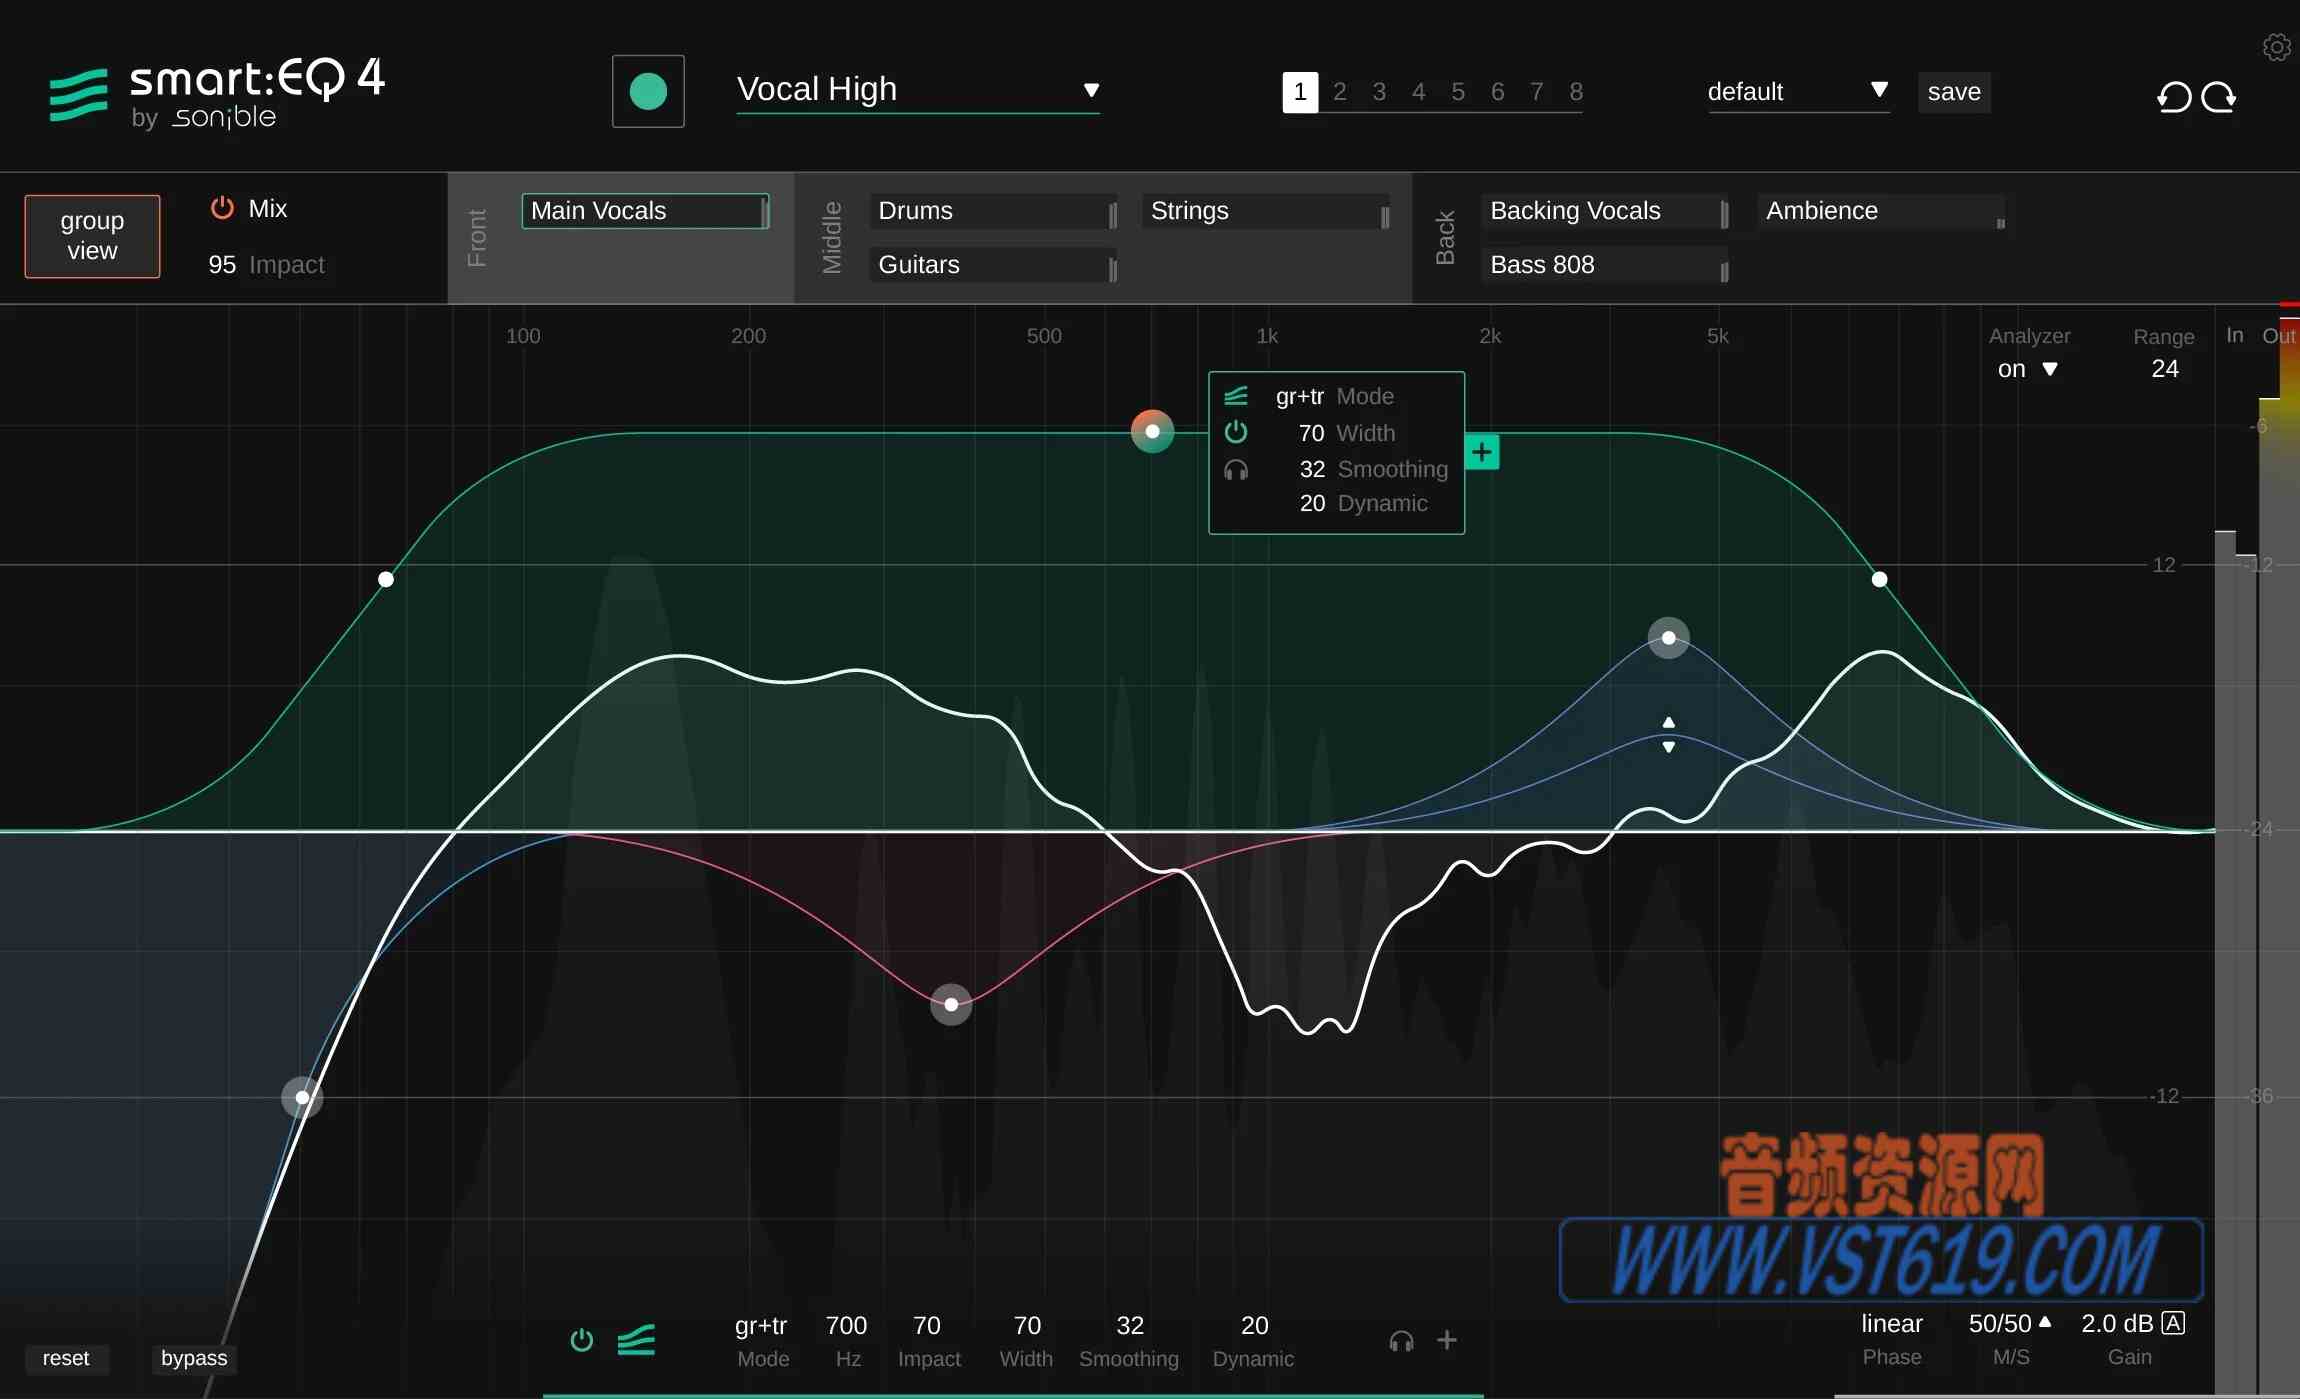Click the green plus button beside popup
Image resolution: width=2300 pixels, height=1399 pixels.
tap(1482, 452)
